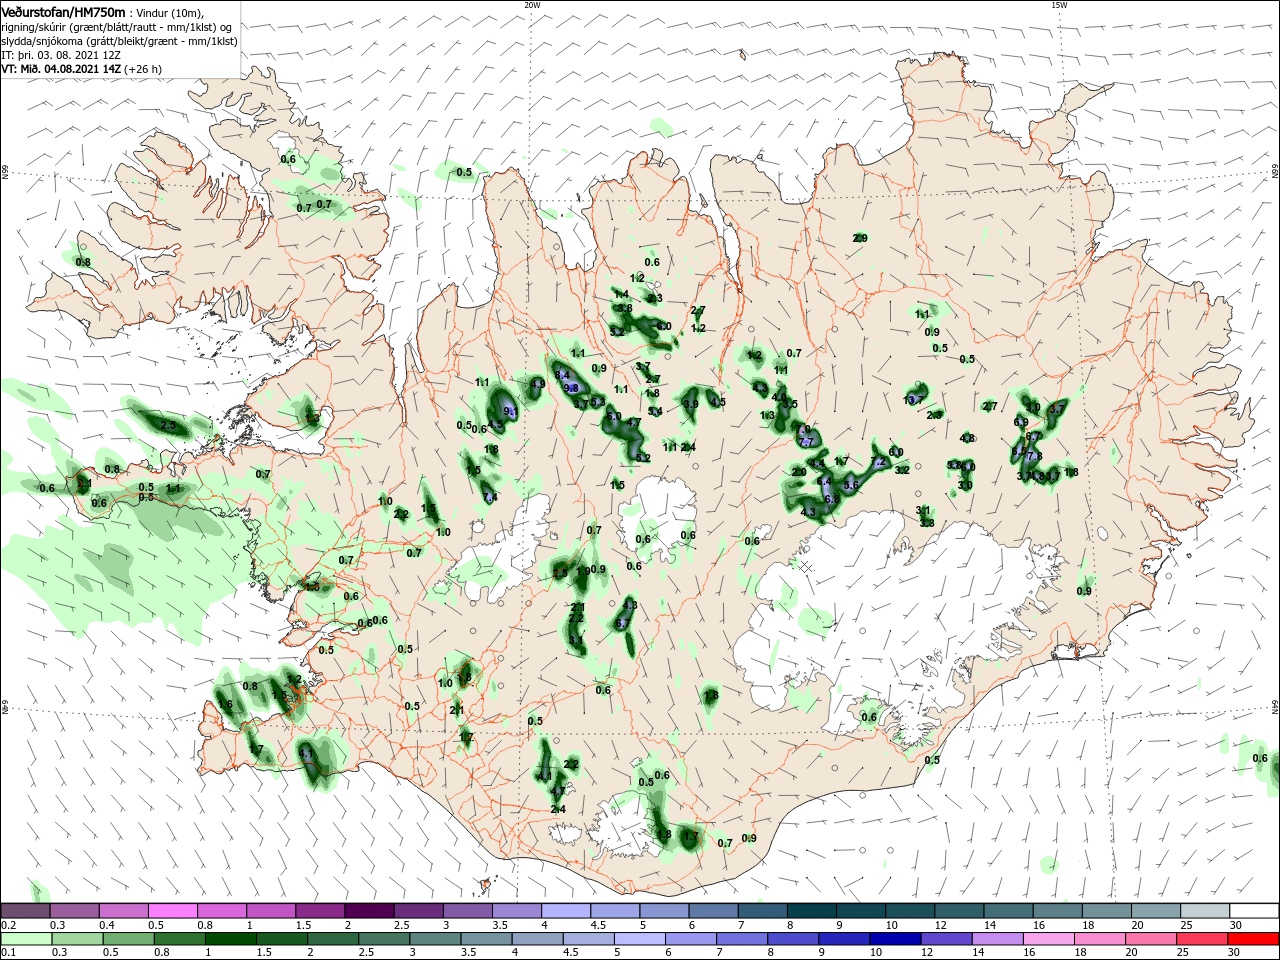Select the violet 12–14 rain swatch
The width and height of the screenshot is (1280, 960).
(948, 939)
